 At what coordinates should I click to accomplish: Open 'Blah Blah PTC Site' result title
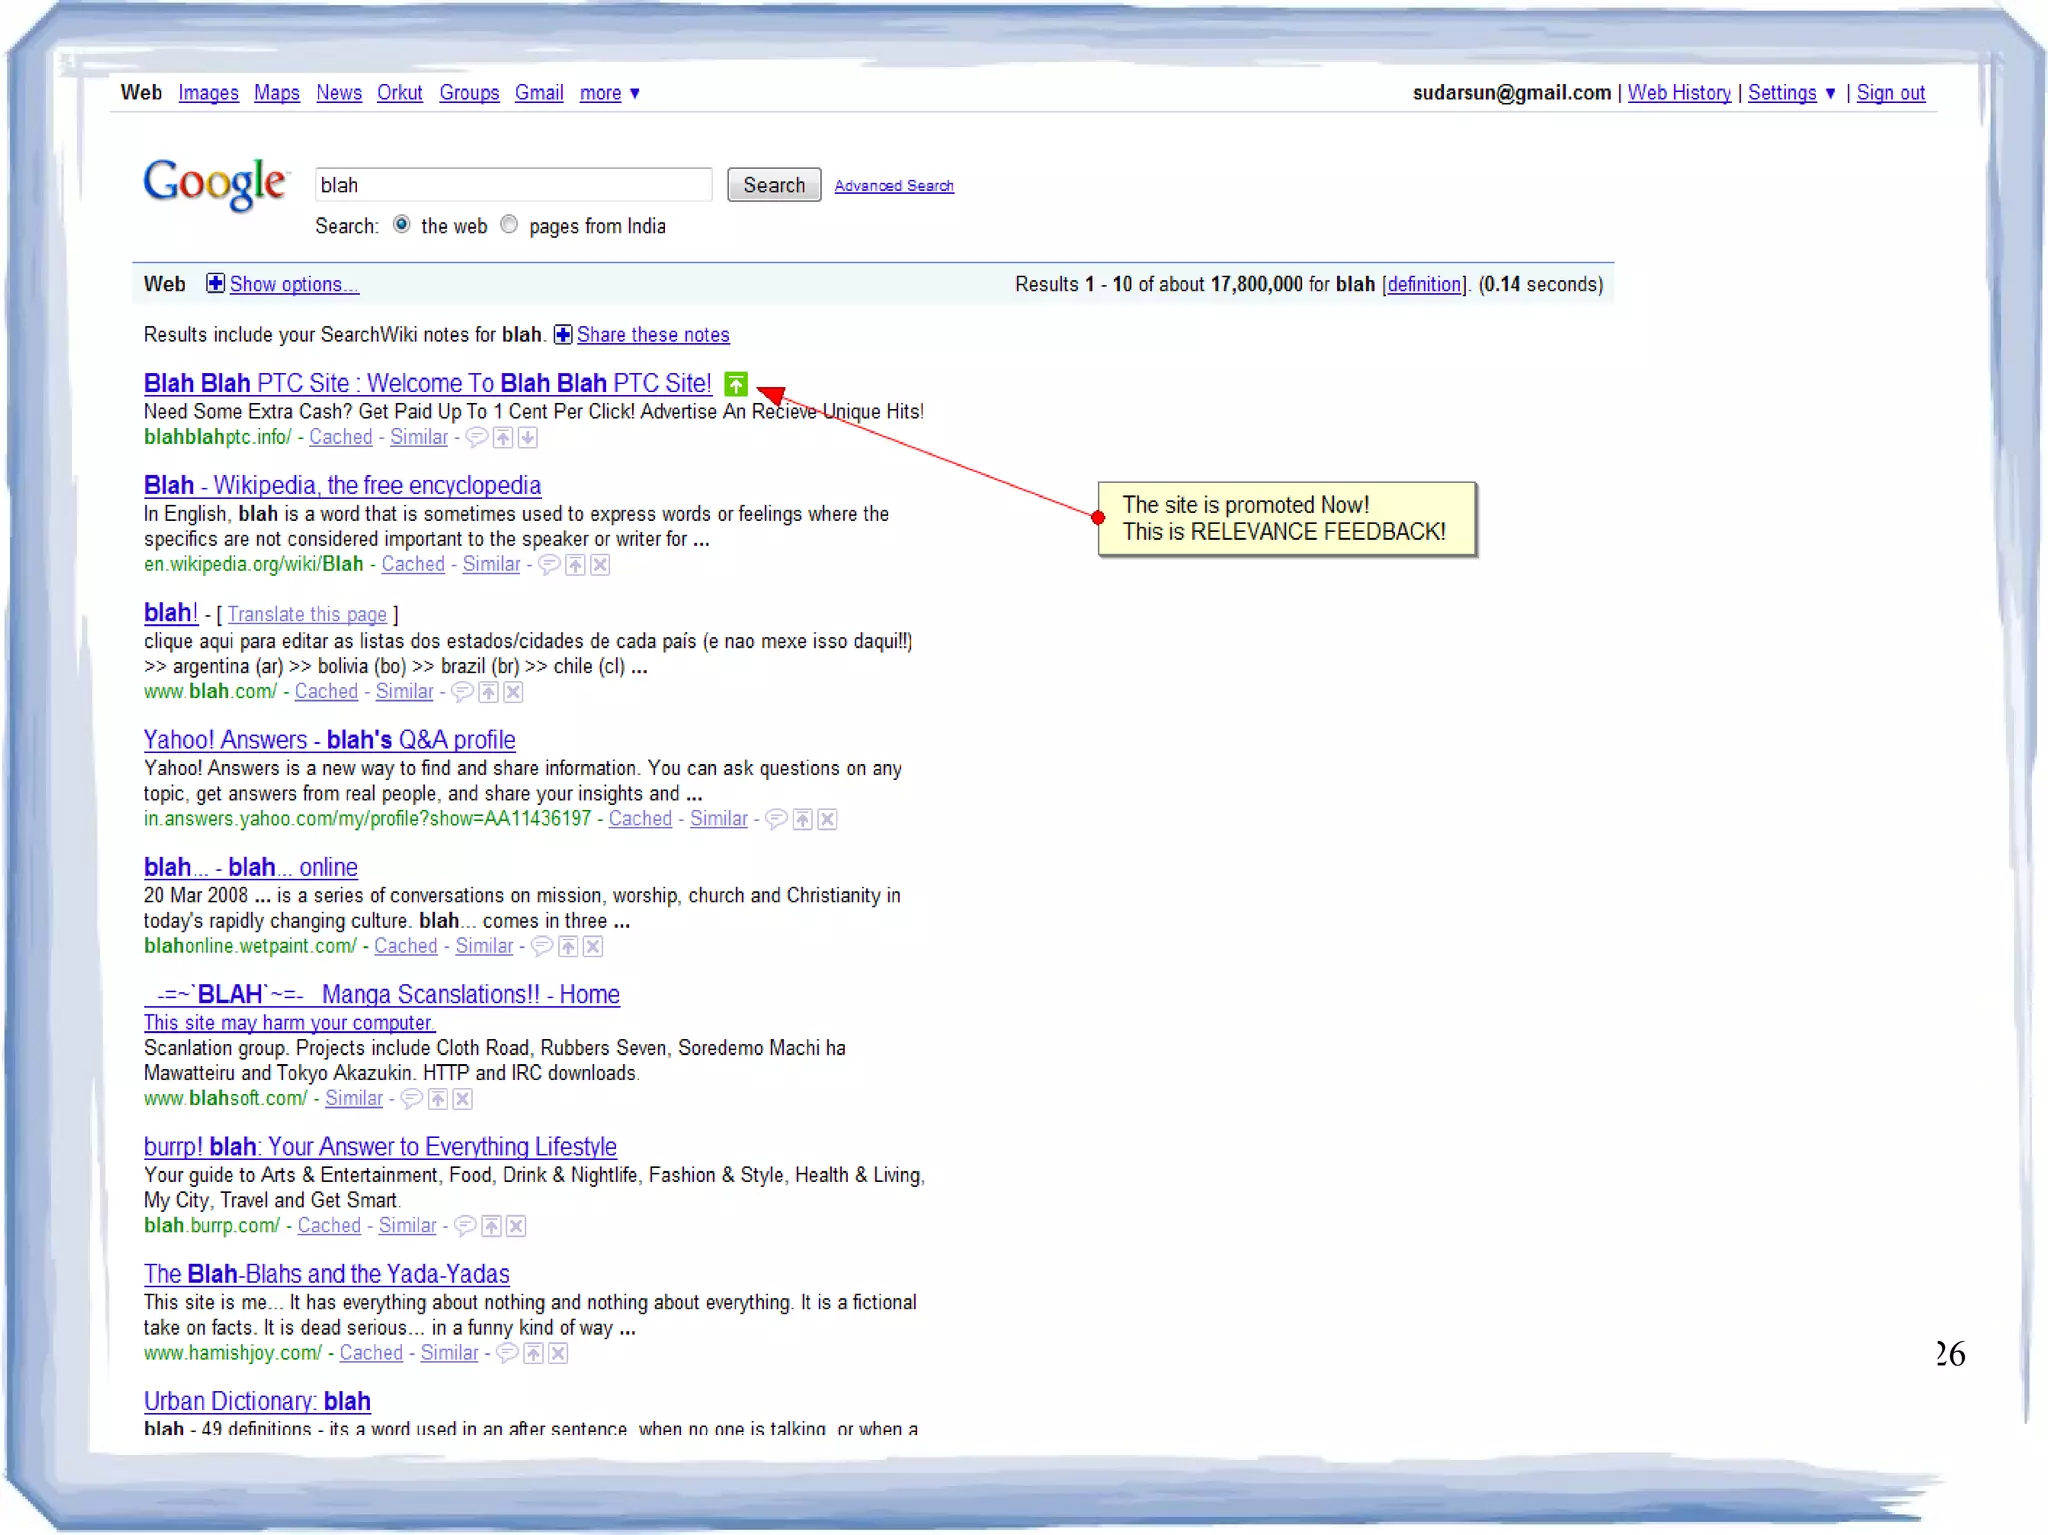point(428,383)
